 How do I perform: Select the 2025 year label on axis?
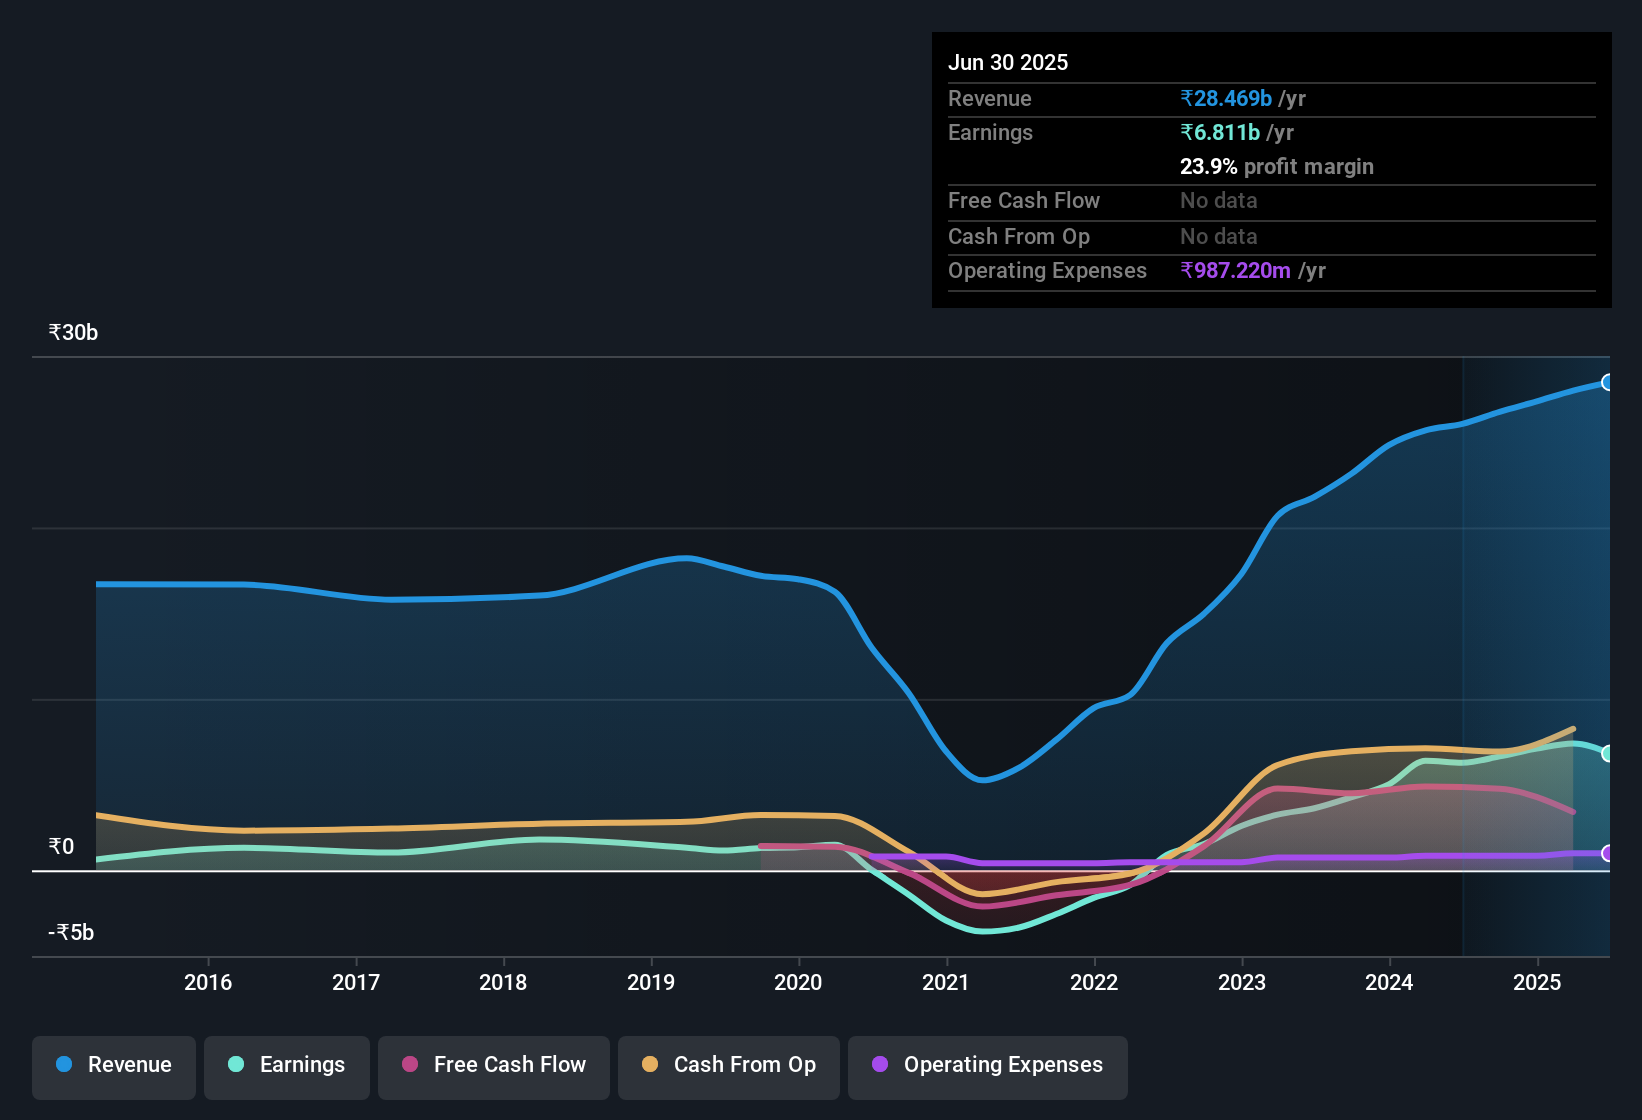[x=1536, y=983]
